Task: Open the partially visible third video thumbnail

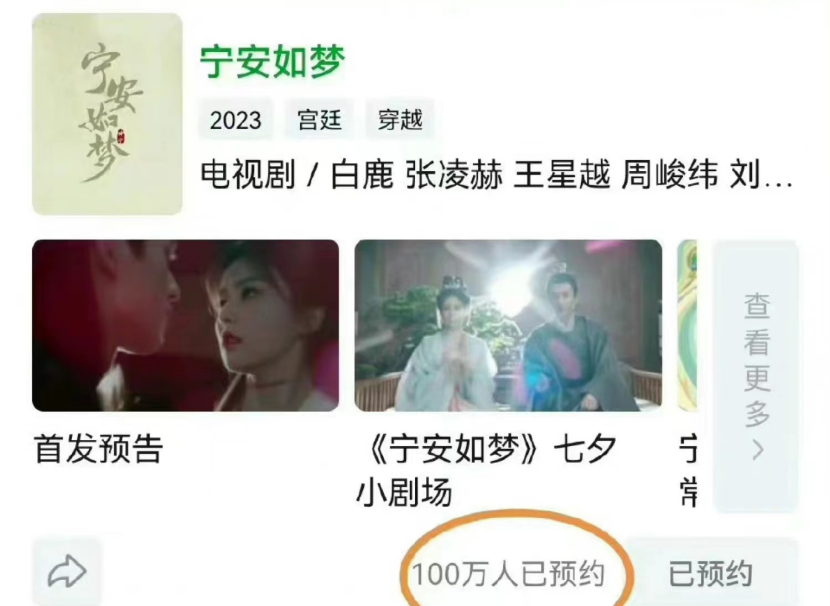Action: pos(687,325)
